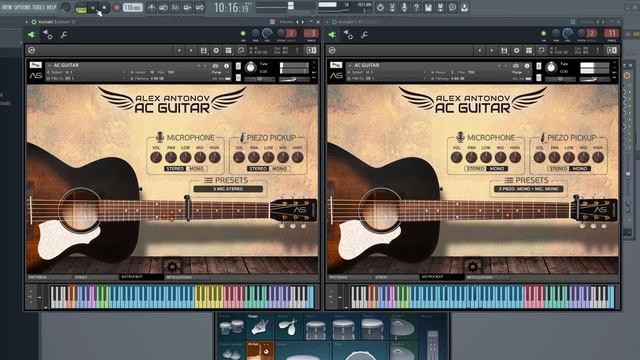Open the left guitar's presets dropdown bar
Image resolution: width=640 pixels, height=360 pixels.
(228, 189)
